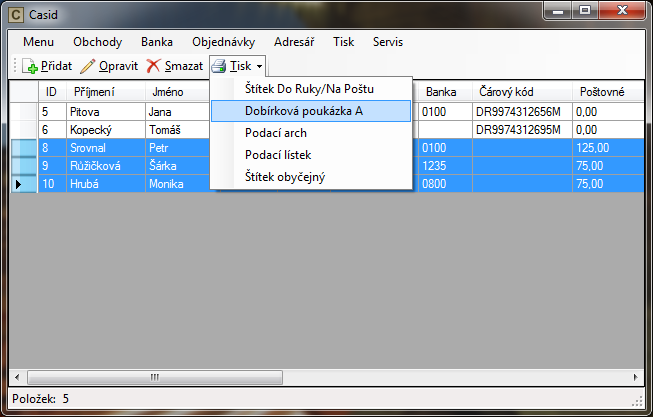The width and height of the screenshot is (653, 417).
Task: Click the Položek: 5 status text
Action: coord(40,399)
